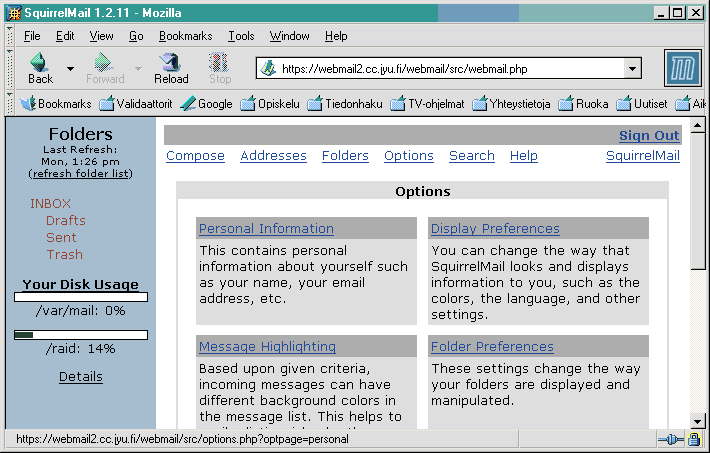Click the Search link

(x=472, y=155)
